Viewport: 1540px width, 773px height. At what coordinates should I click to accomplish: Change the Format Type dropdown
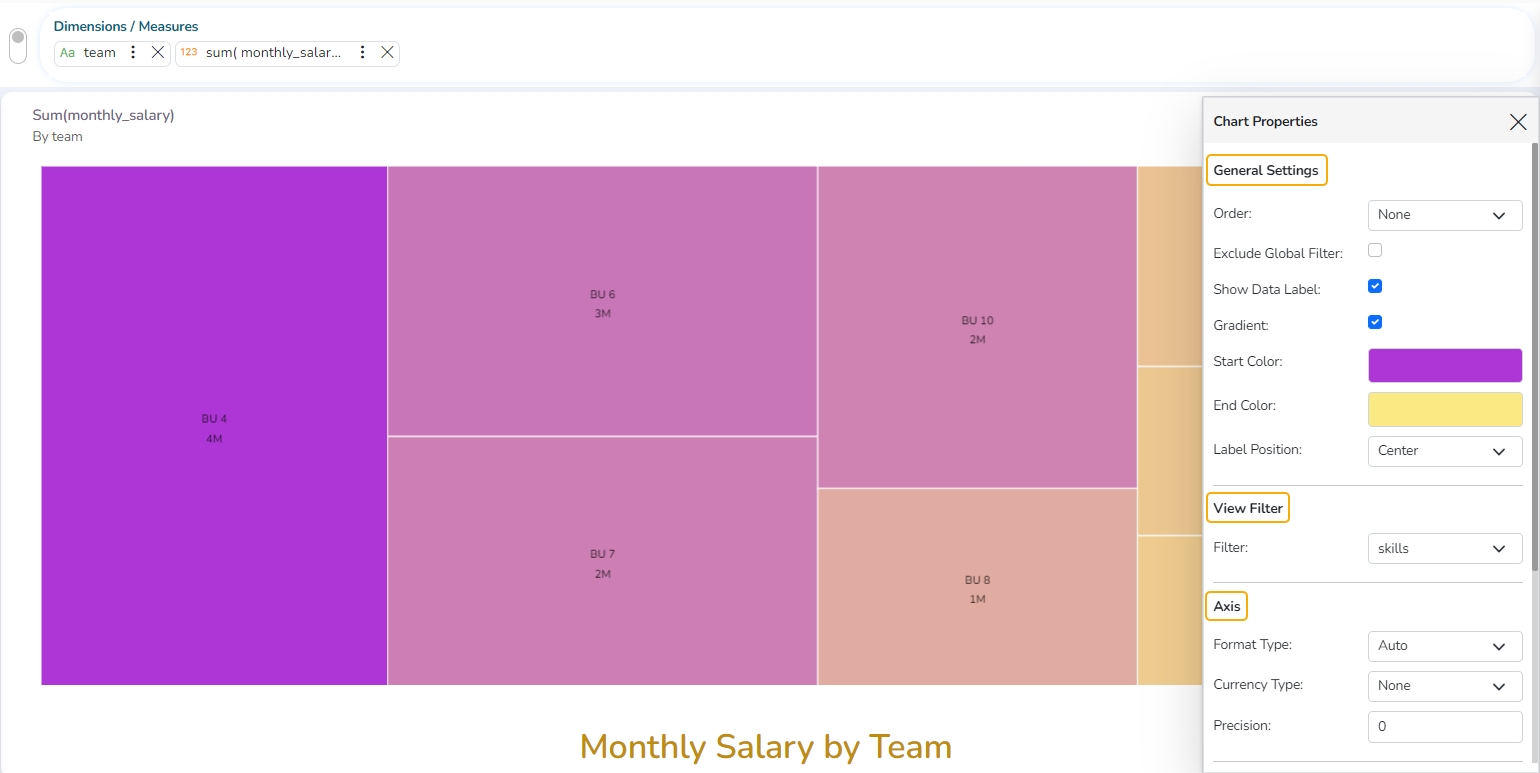coord(1444,646)
